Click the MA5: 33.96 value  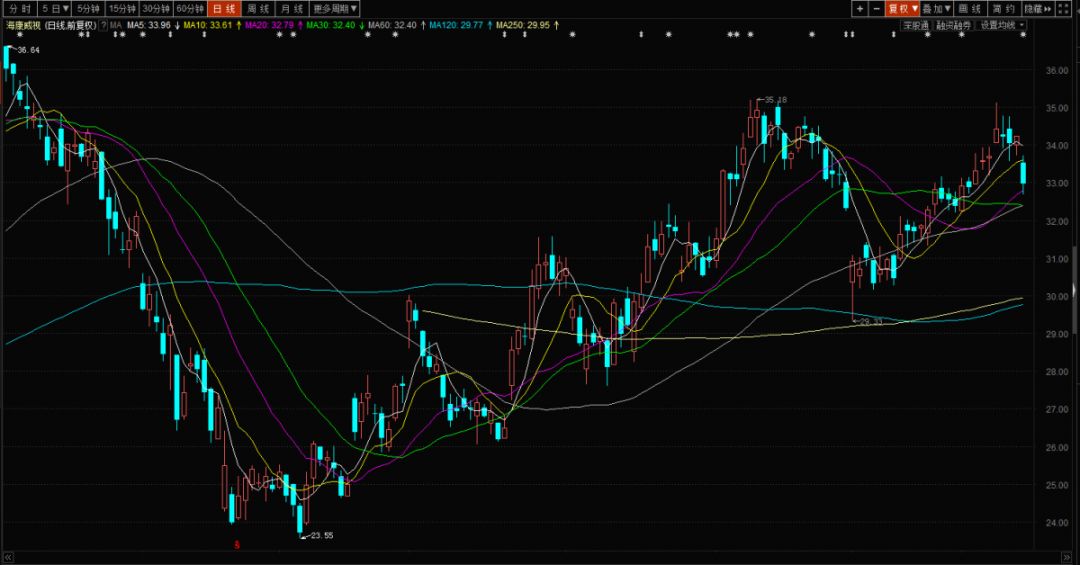149,25
